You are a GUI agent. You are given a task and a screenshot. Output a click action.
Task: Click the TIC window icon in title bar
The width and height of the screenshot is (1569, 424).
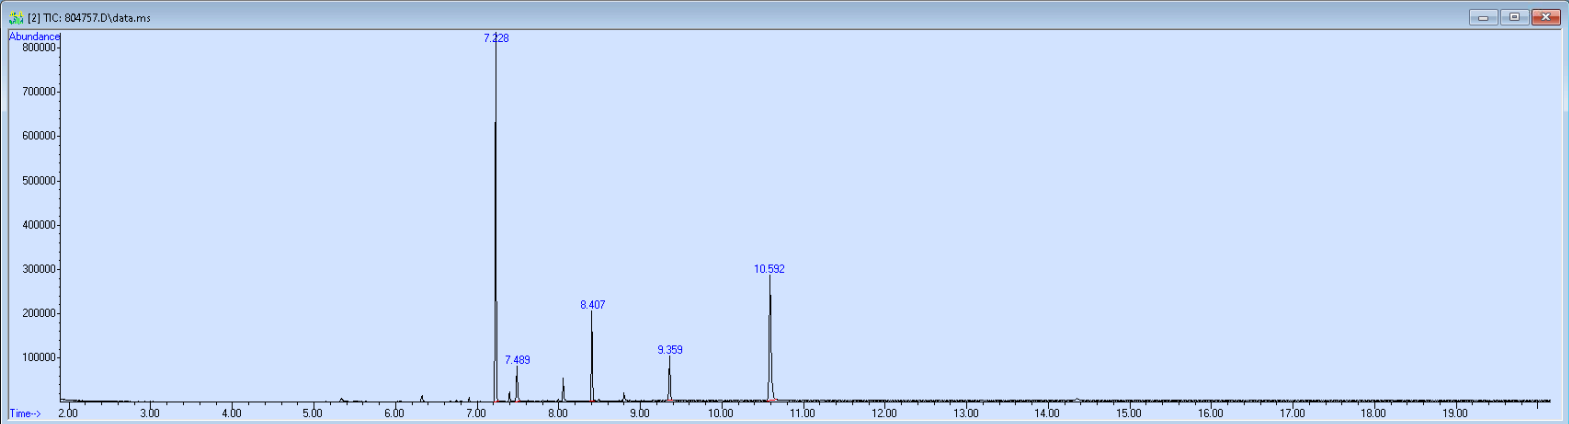pos(16,17)
